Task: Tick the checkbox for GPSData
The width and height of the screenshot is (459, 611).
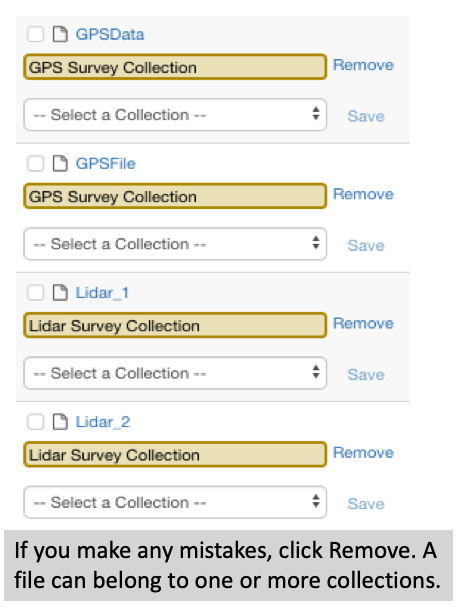Action: 35,34
